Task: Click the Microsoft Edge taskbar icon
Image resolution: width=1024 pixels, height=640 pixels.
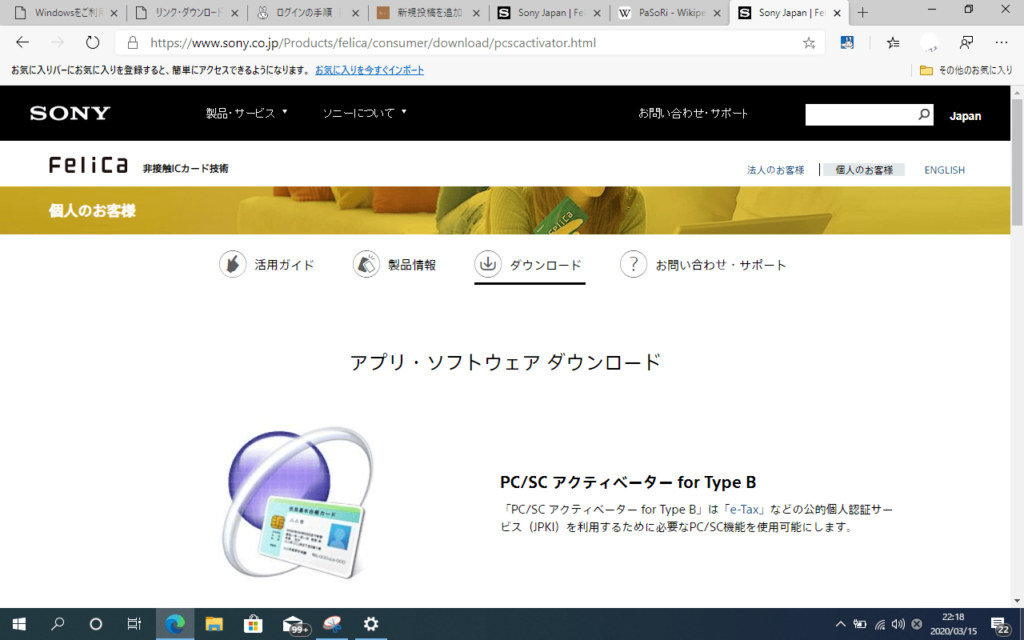Action: point(175,624)
